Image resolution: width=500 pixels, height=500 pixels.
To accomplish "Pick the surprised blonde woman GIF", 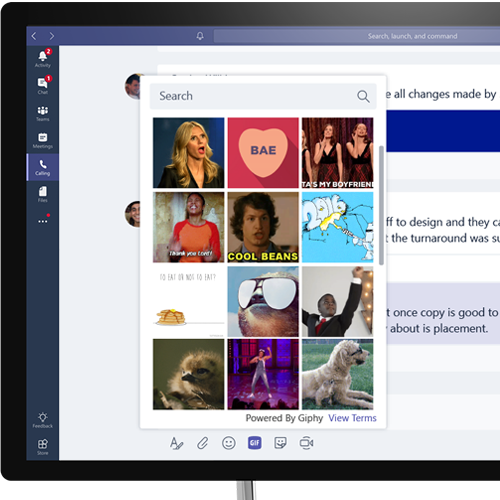I will pyautogui.click(x=189, y=153).
